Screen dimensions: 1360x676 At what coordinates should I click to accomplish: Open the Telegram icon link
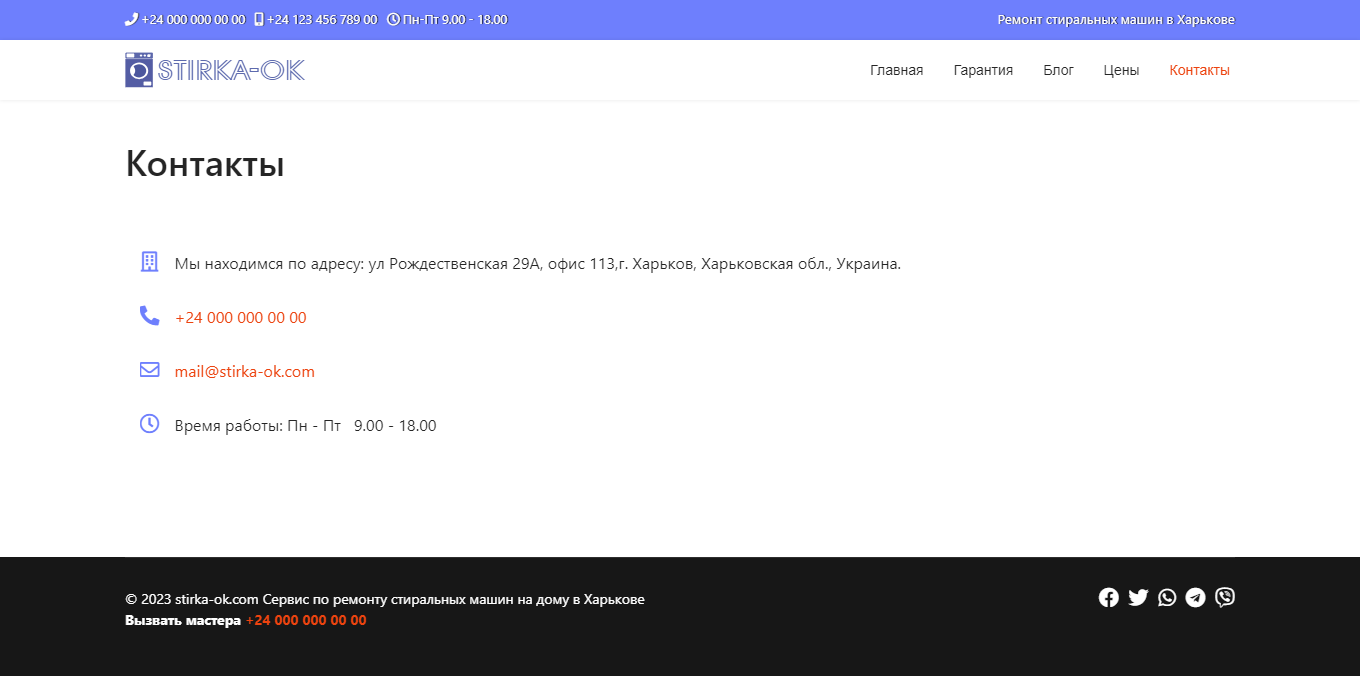coord(1195,598)
